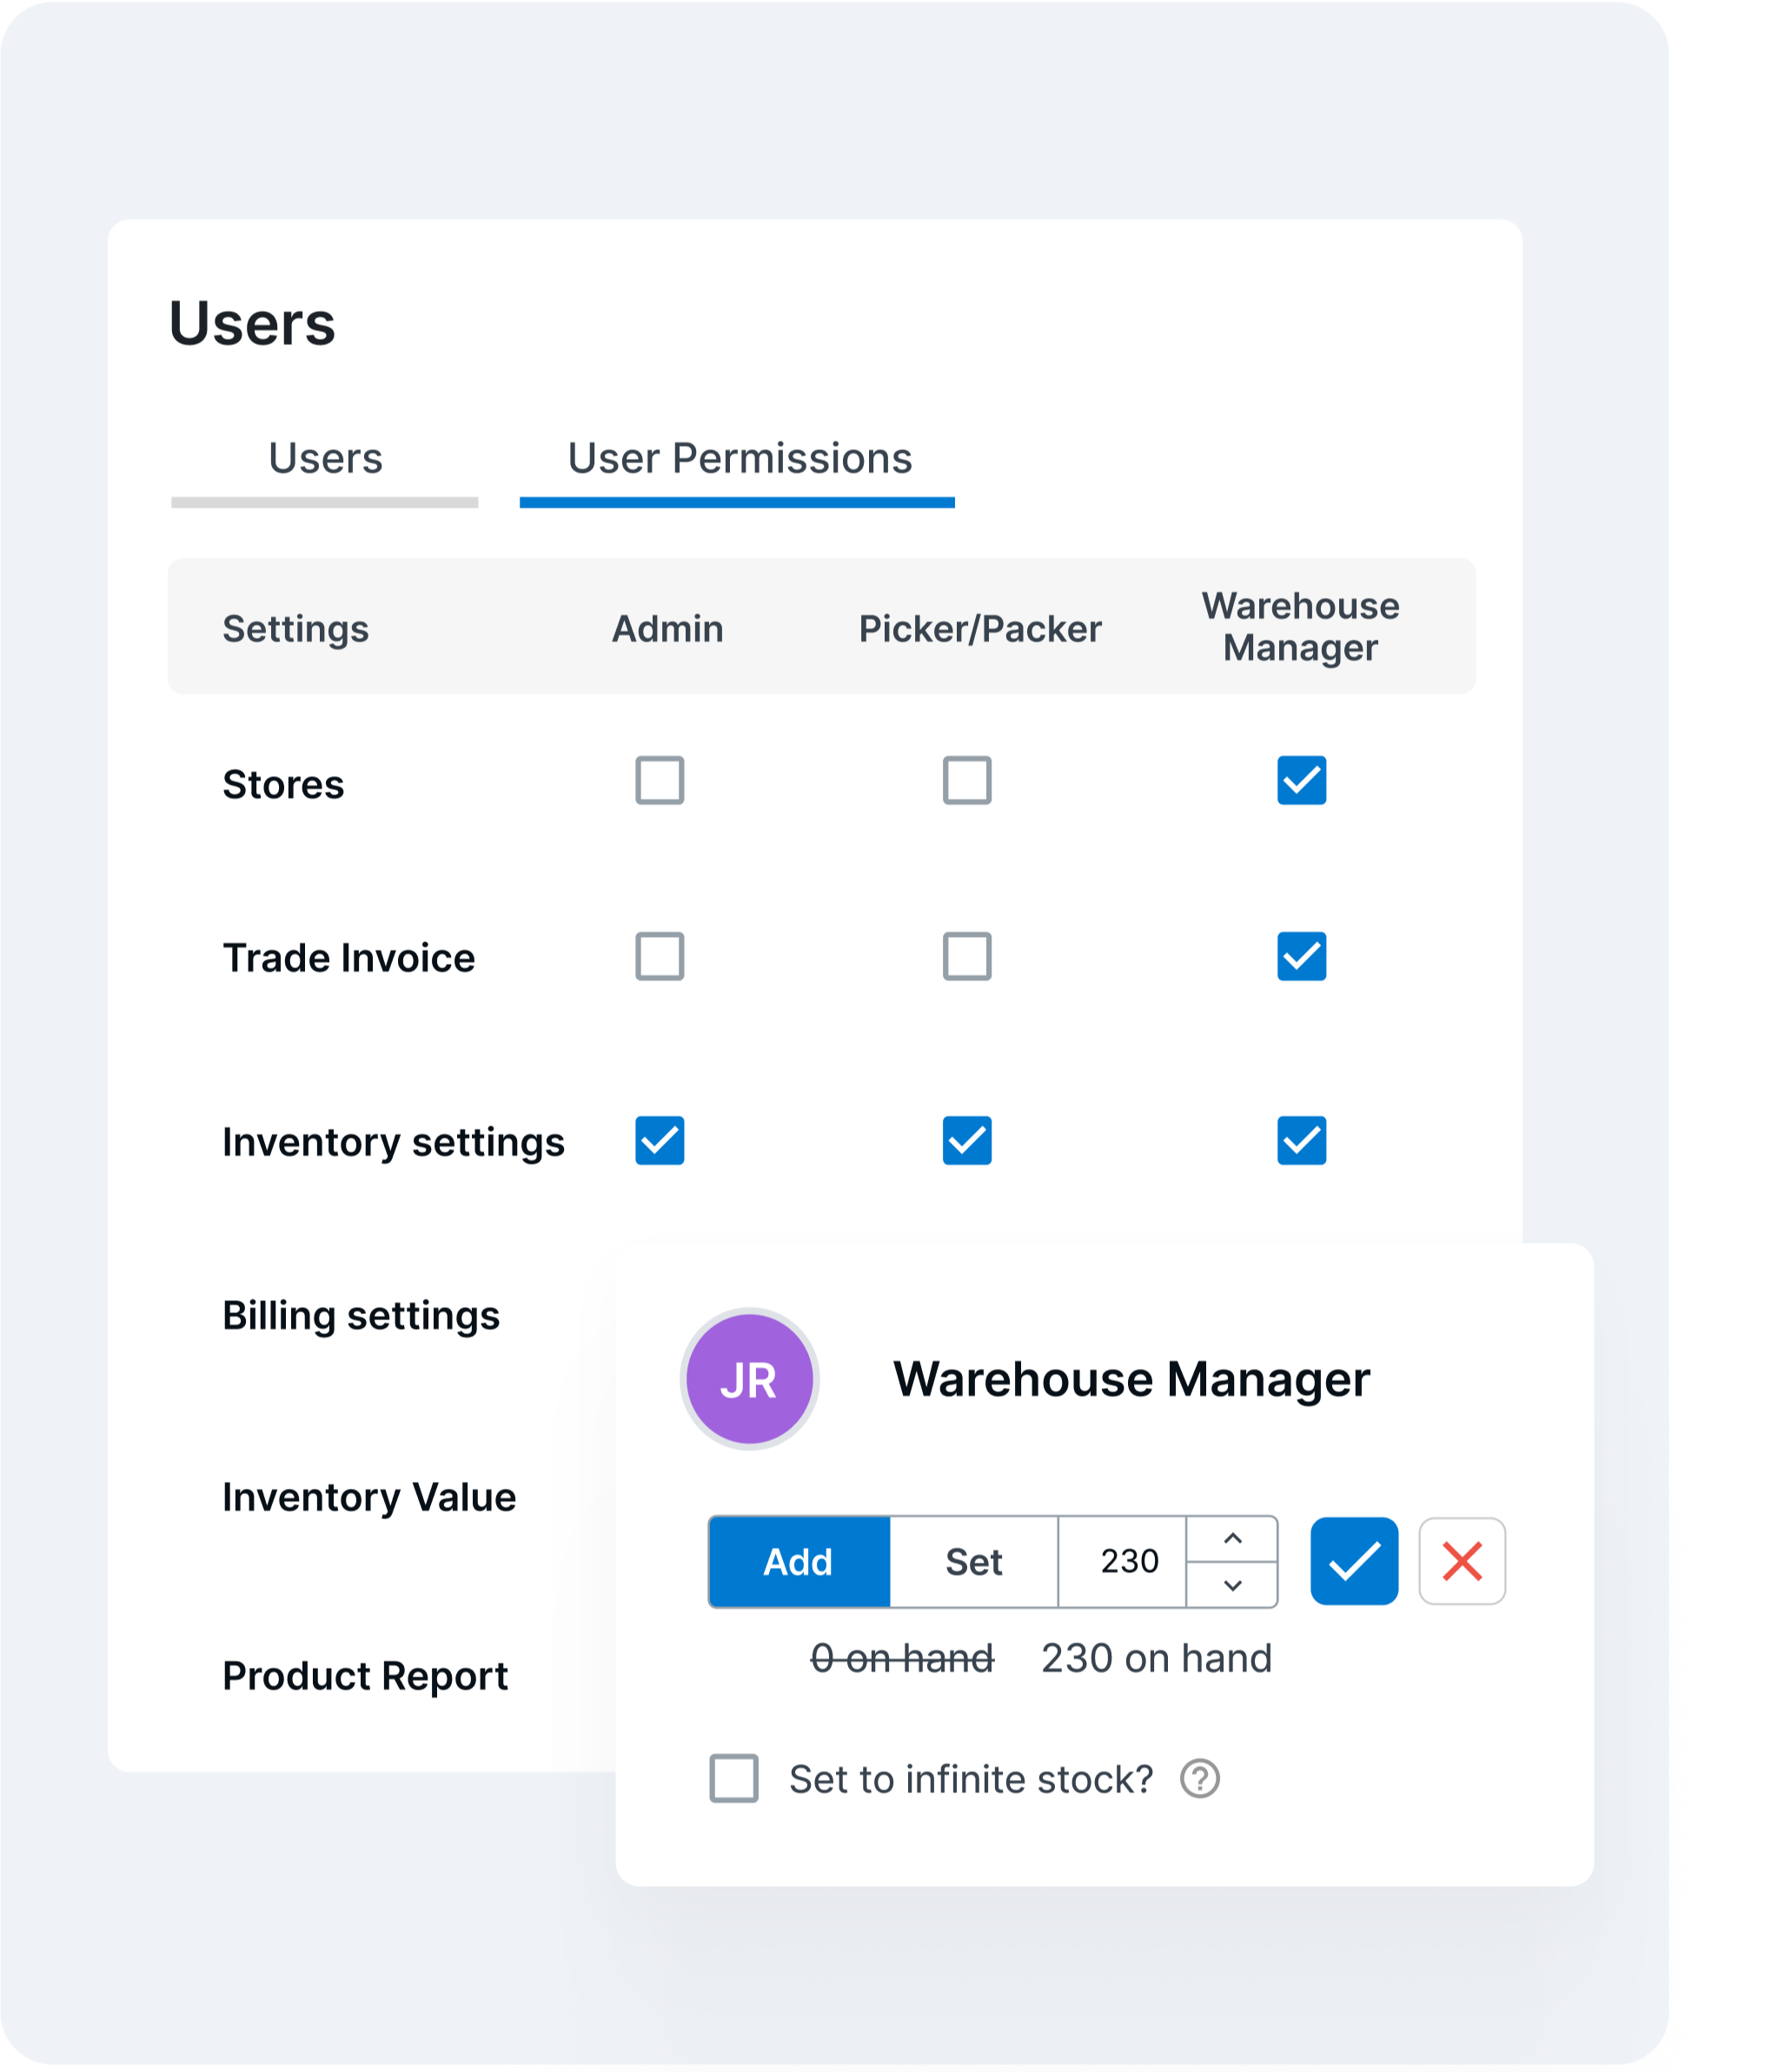
Task: Click the Settings column header
Action: 296,629
